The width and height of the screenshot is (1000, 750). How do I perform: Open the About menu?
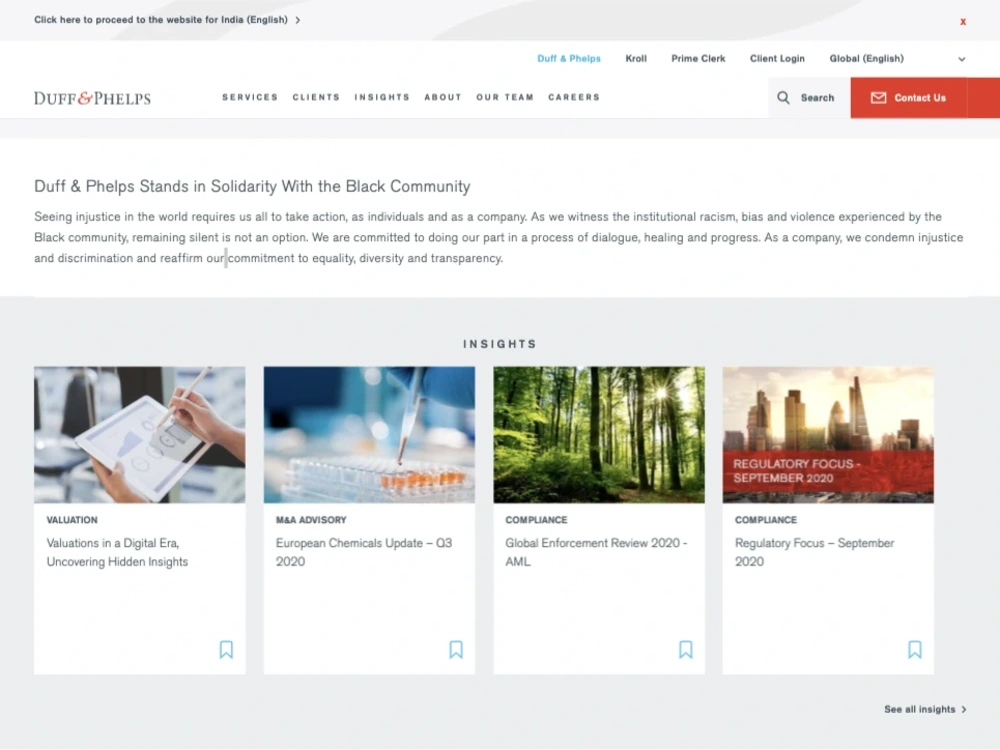point(443,98)
